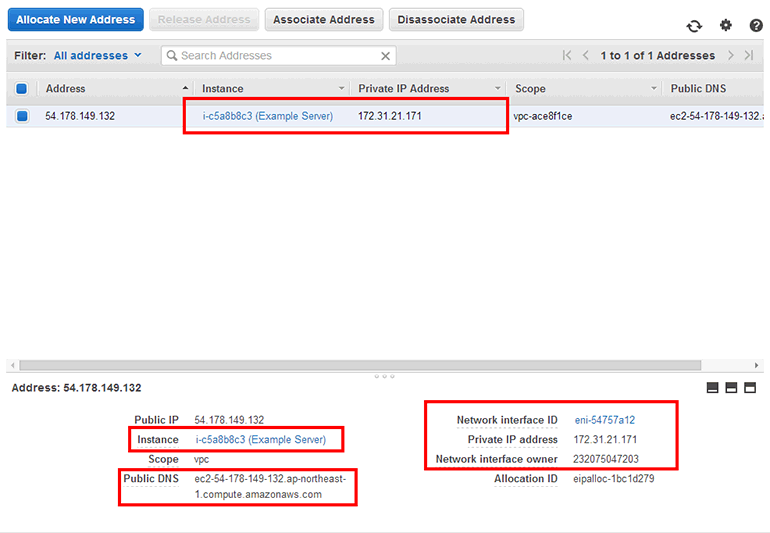Image resolution: width=770 pixels, height=533 pixels.
Task: Open the All addresses filter dropdown
Action: (x=97, y=56)
